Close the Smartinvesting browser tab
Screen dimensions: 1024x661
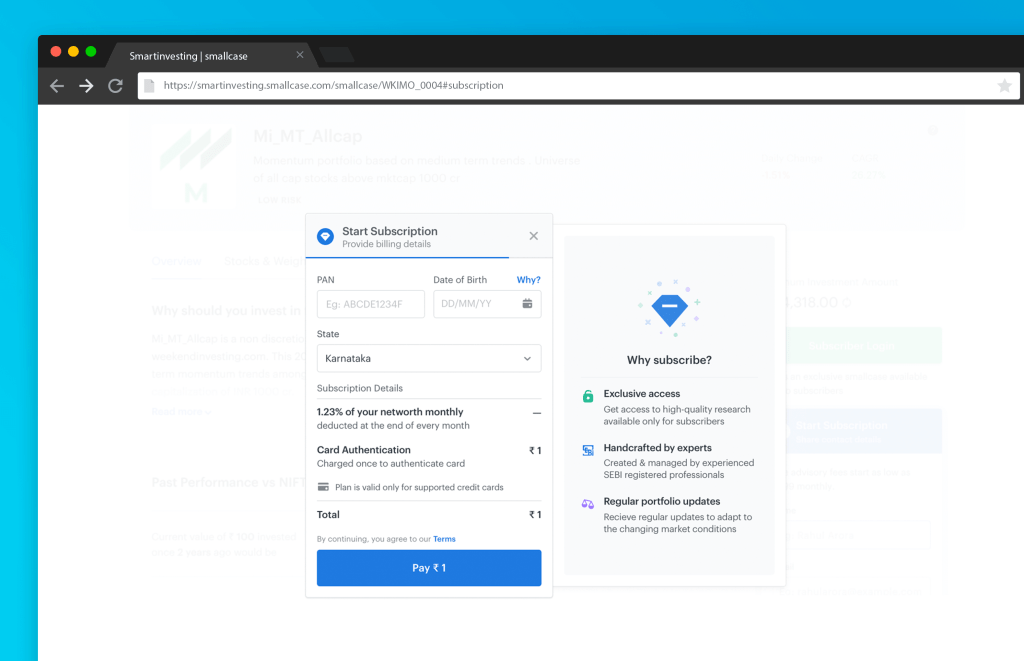tap(300, 55)
